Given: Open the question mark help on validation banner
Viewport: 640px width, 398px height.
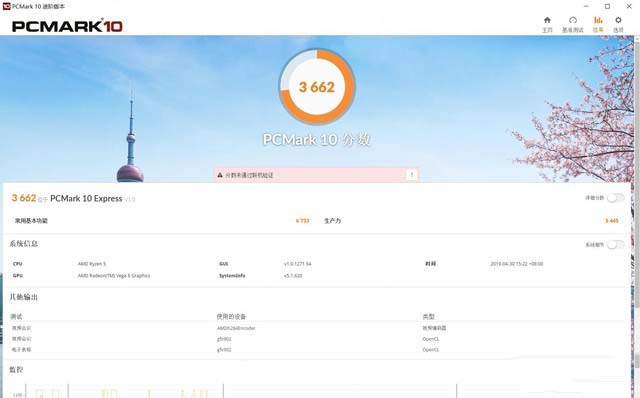Looking at the screenshot, I should pos(412,175).
